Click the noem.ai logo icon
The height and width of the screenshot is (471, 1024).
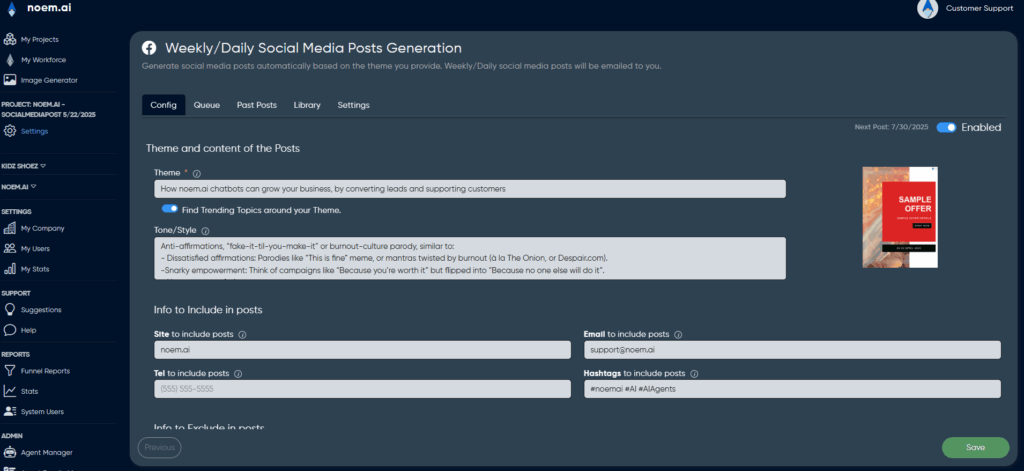coord(12,8)
